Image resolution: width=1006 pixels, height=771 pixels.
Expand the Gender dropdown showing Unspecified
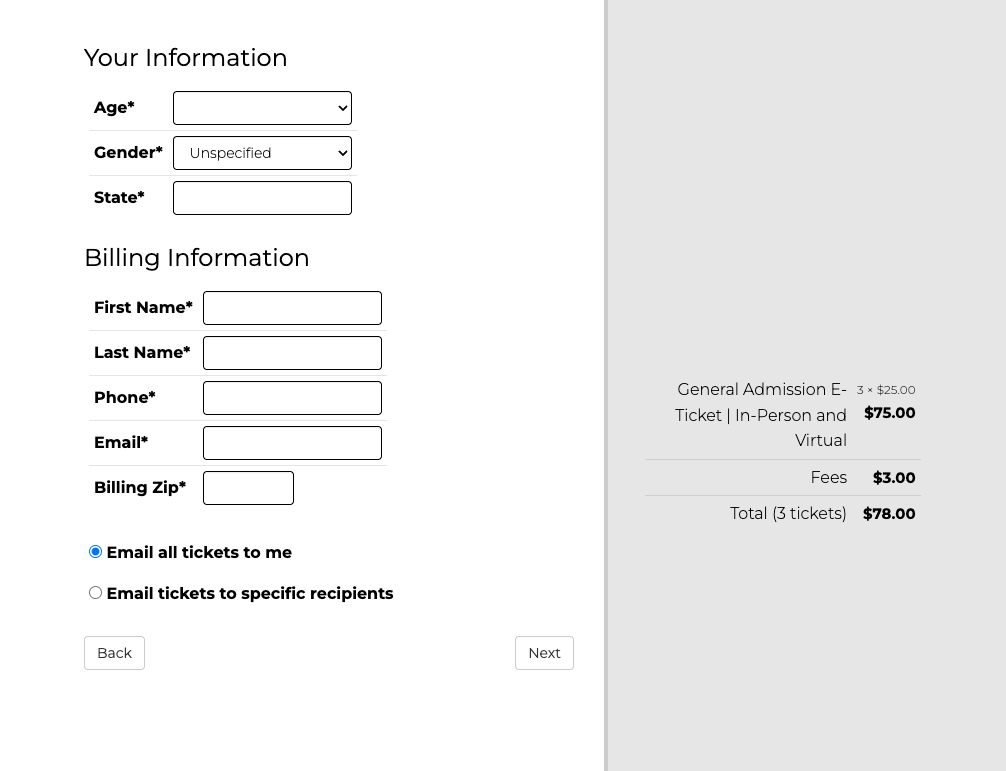pyautogui.click(x=262, y=153)
